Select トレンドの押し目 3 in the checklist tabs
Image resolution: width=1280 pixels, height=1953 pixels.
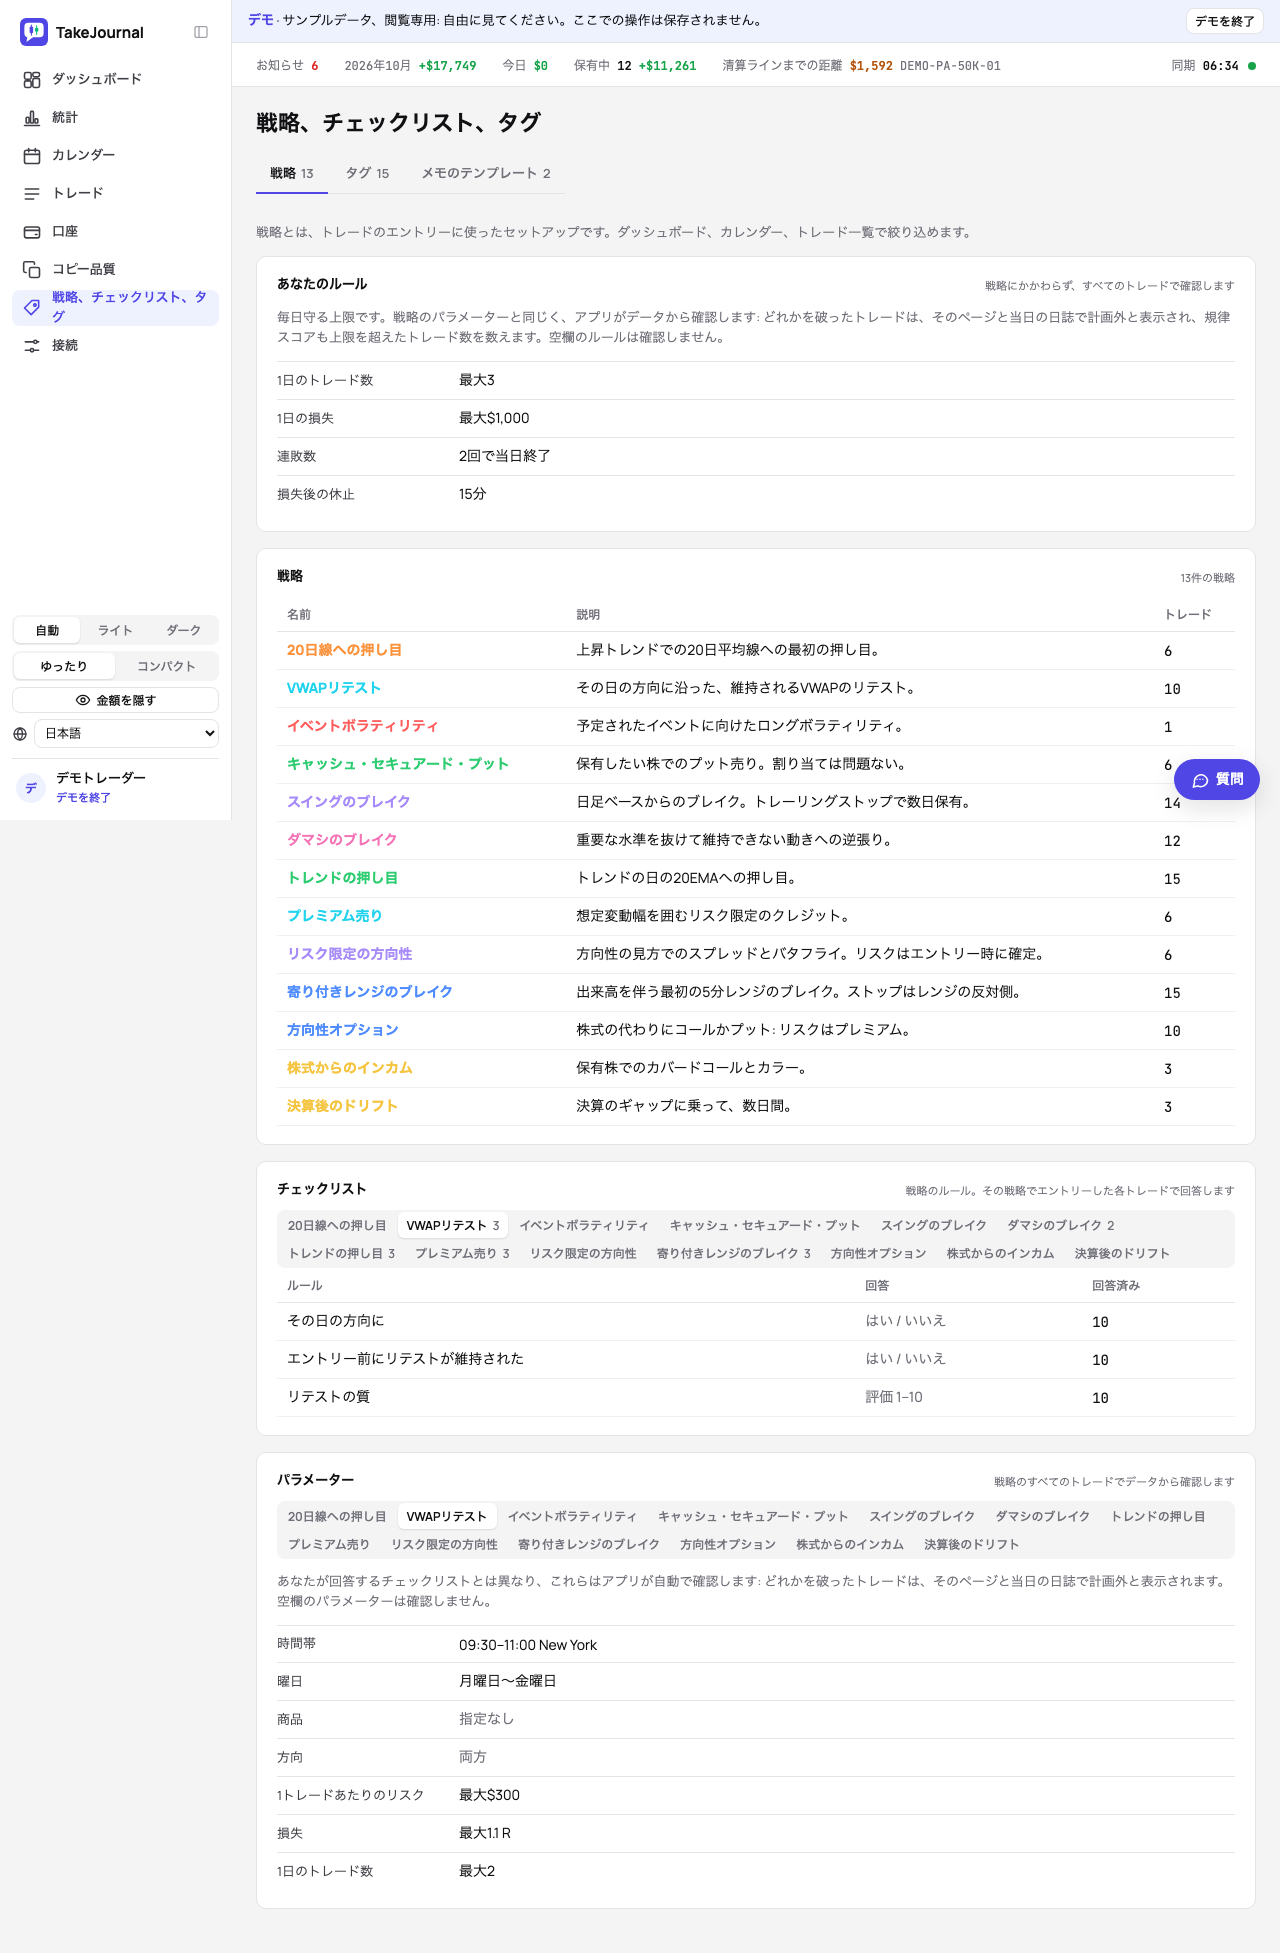341,1253
